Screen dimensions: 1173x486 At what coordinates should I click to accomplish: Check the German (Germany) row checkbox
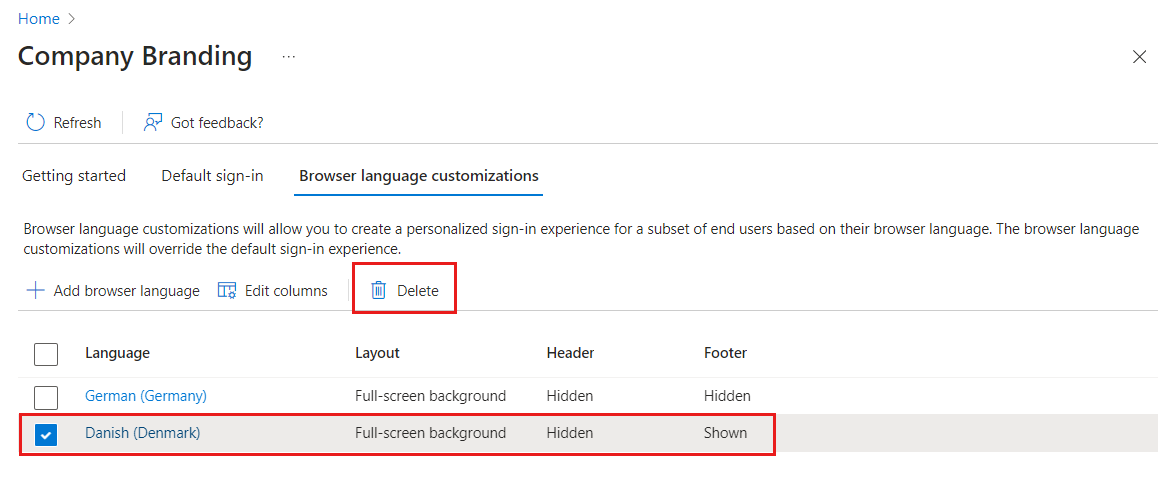(x=46, y=396)
